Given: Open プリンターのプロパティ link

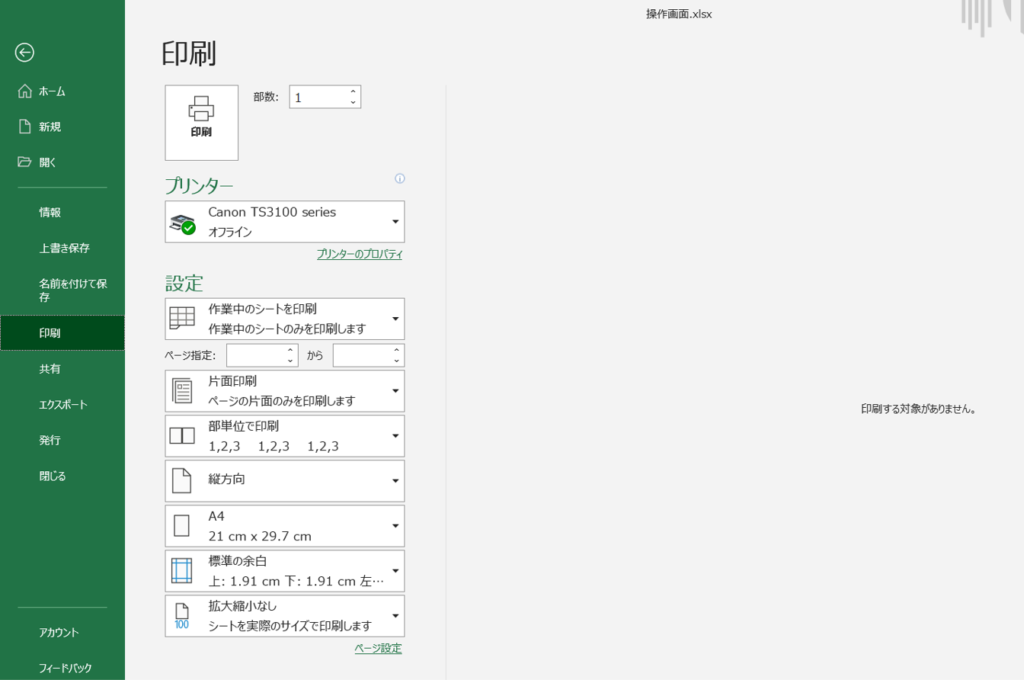Looking at the screenshot, I should [x=359, y=255].
